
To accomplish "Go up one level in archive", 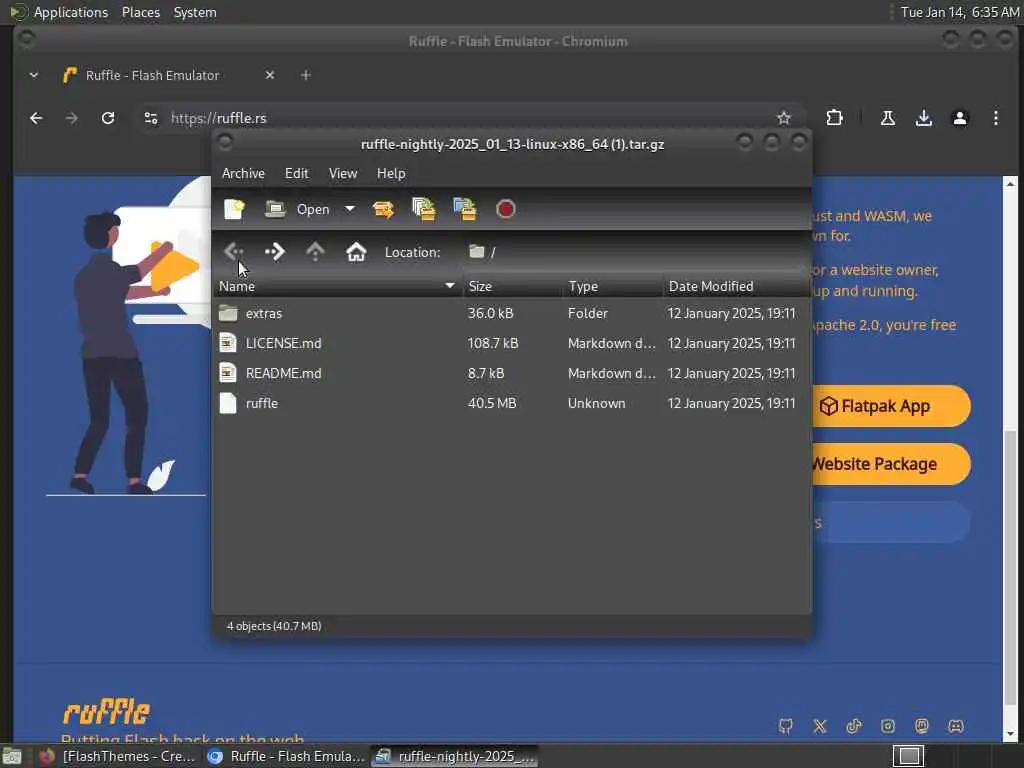I will (x=315, y=251).
